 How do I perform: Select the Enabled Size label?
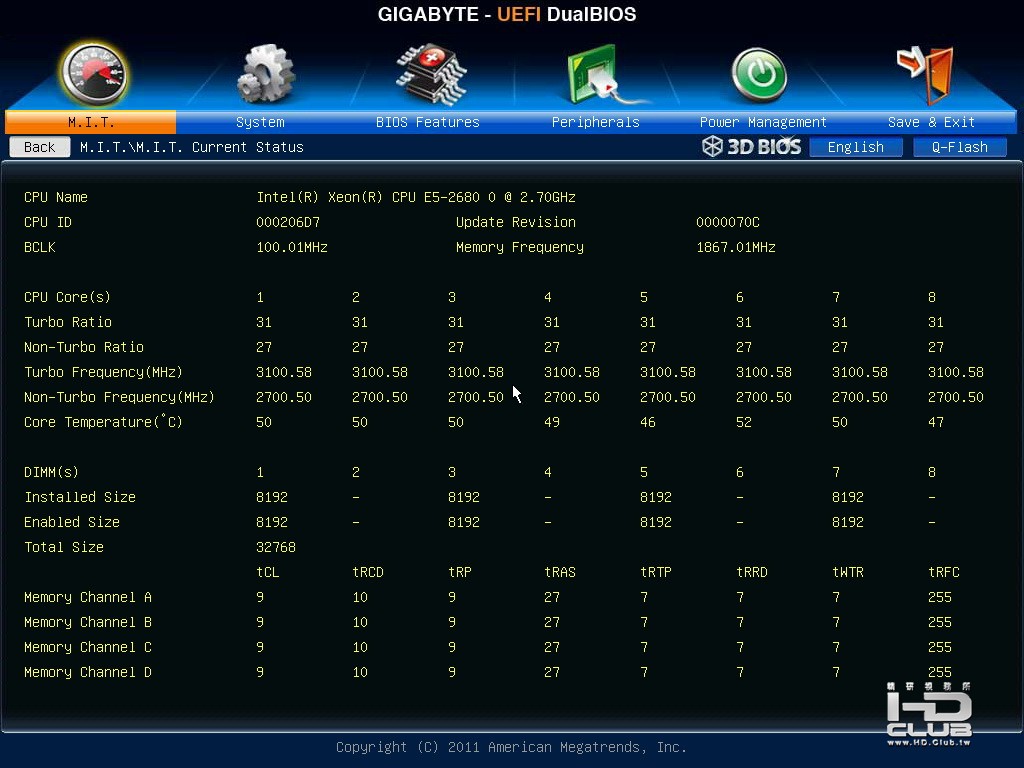tap(72, 522)
